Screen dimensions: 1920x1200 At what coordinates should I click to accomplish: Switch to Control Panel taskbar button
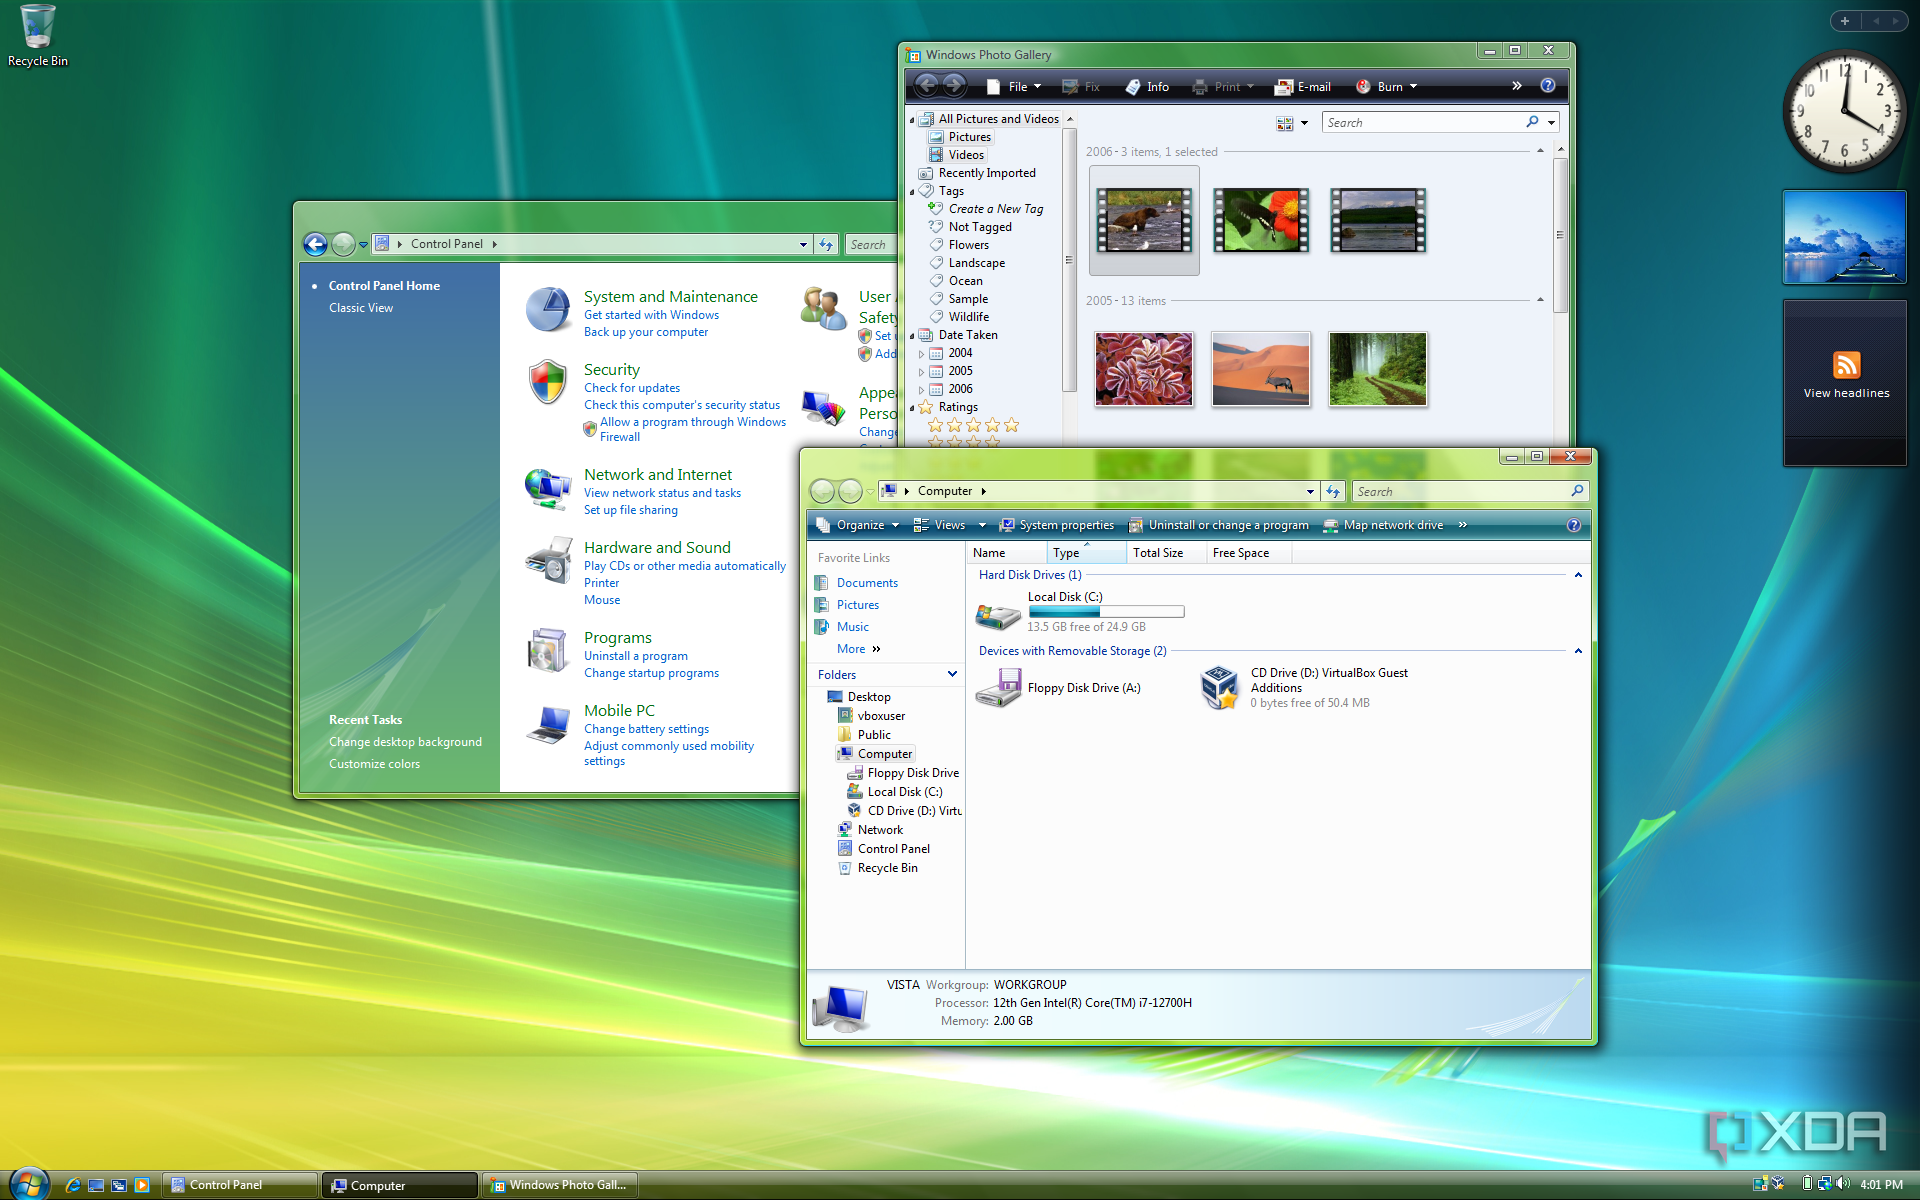pos(239,1185)
